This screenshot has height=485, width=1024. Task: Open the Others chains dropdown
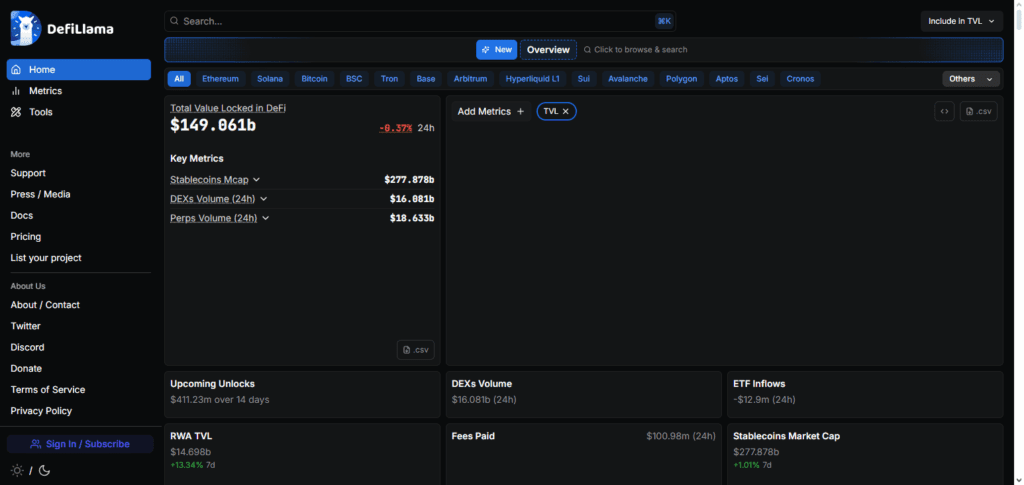970,79
